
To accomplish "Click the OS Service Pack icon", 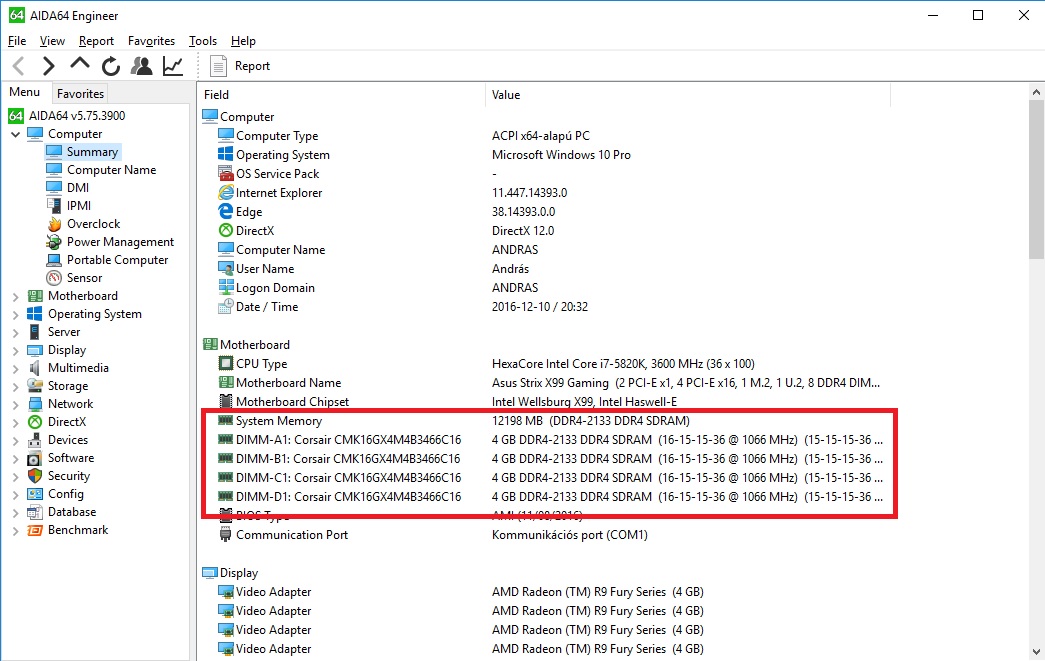I will pos(226,174).
